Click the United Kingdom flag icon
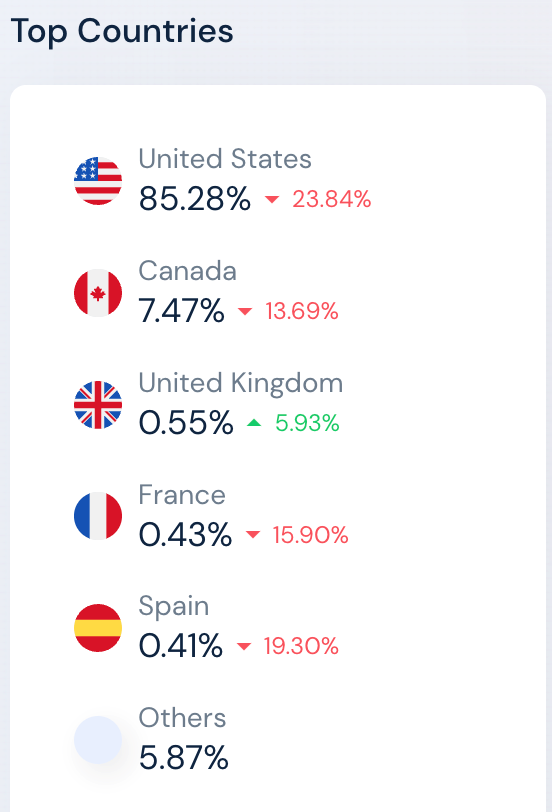The width and height of the screenshot is (552, 812). coord(98,405)
